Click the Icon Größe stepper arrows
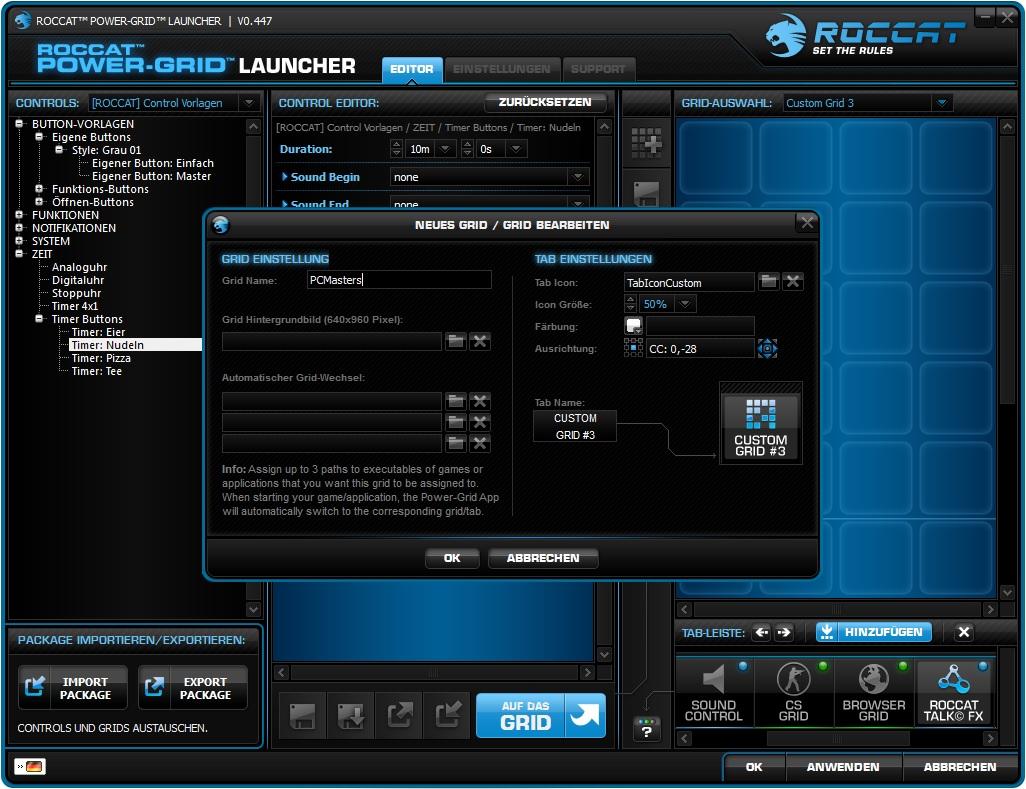 tap(631, 304)
